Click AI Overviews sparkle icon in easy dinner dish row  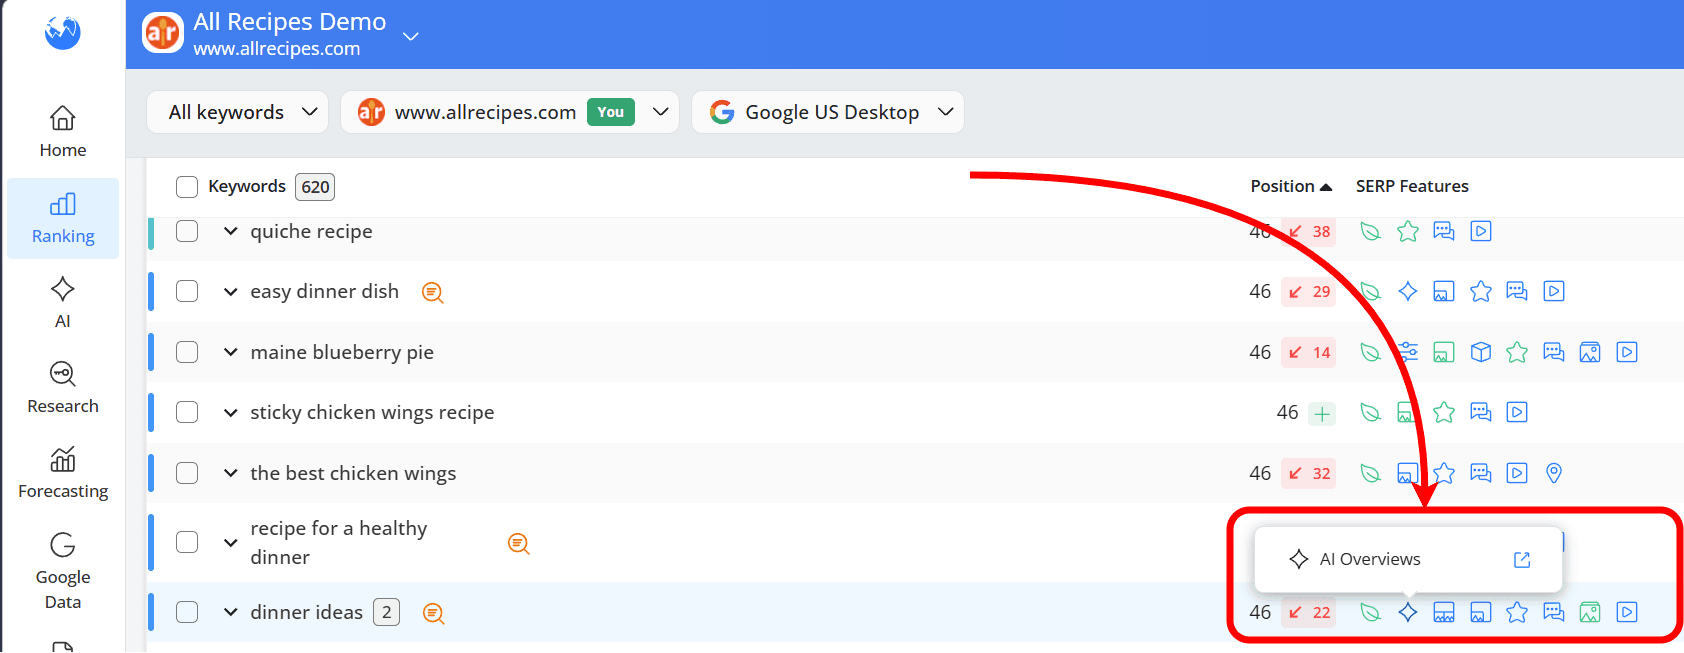point(1408,291)
